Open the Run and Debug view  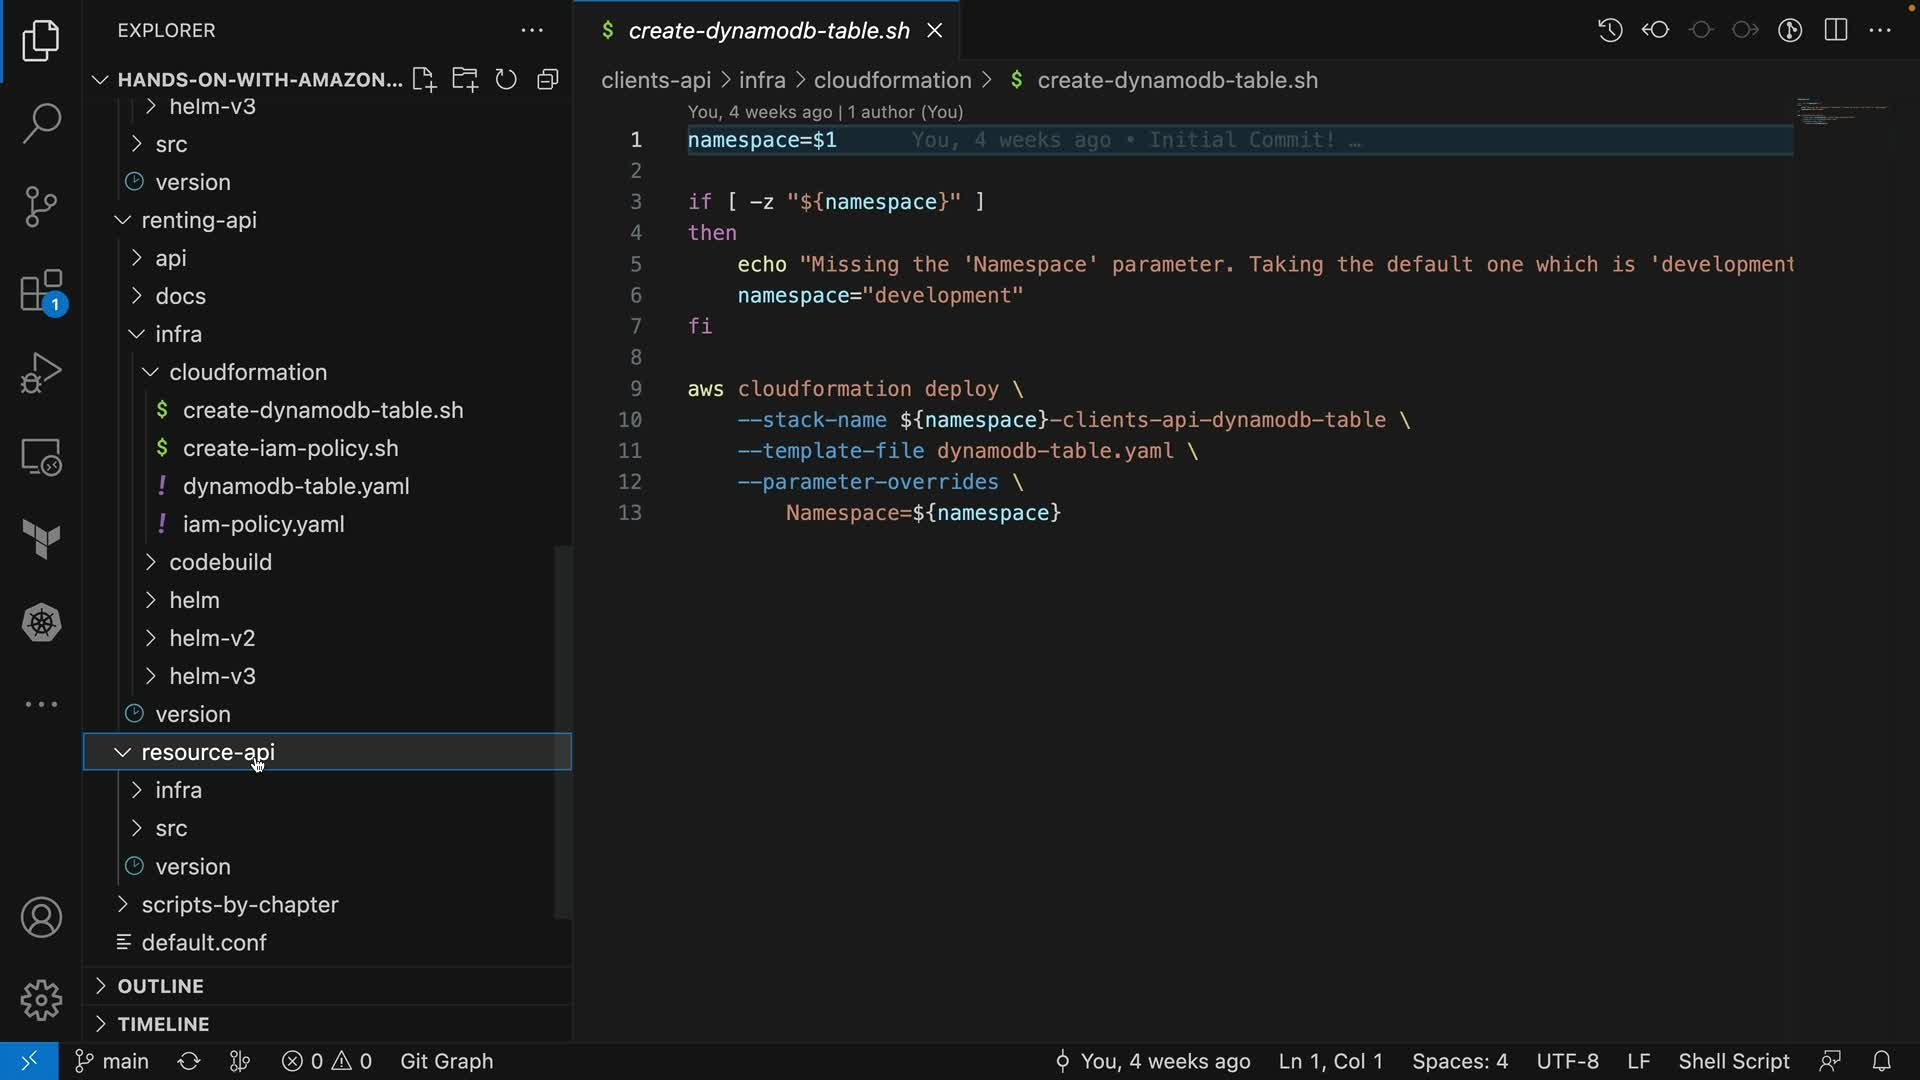tap(41, 373)
